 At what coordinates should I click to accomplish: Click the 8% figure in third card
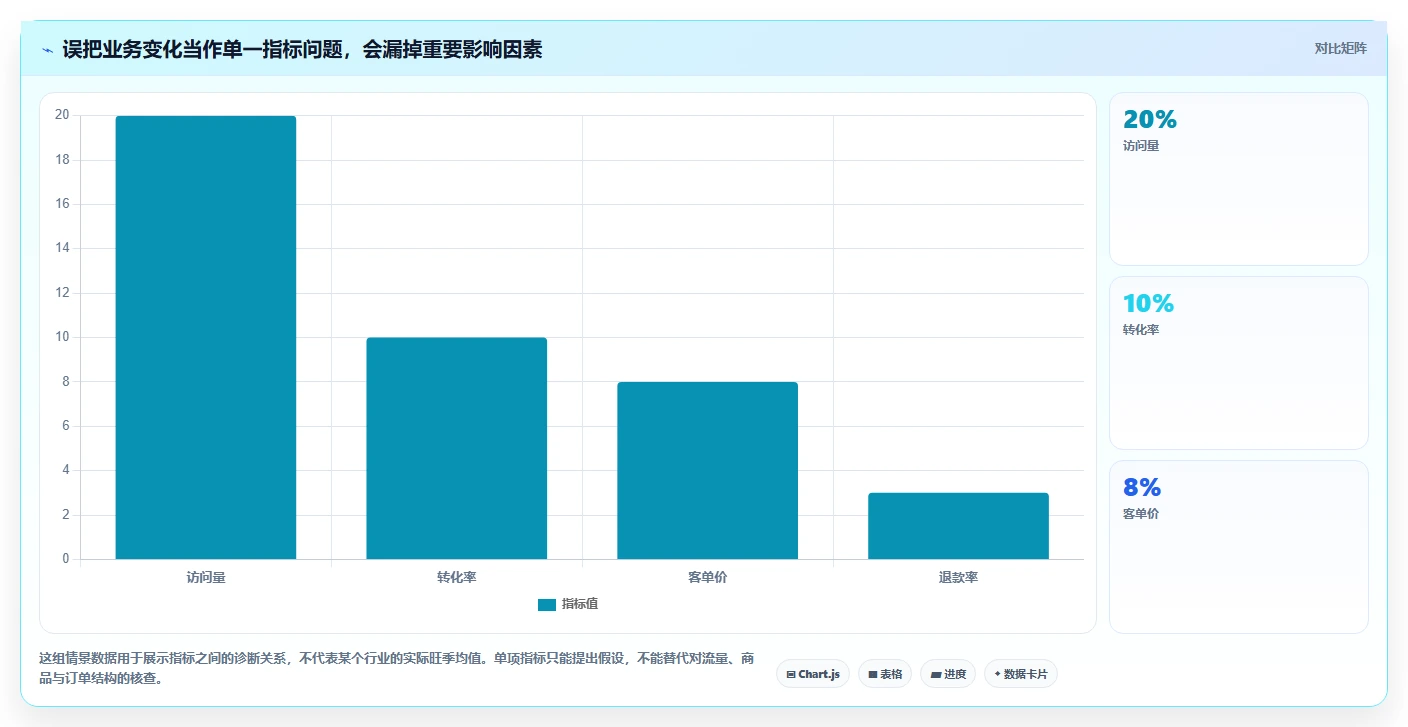pos(1142,487)
